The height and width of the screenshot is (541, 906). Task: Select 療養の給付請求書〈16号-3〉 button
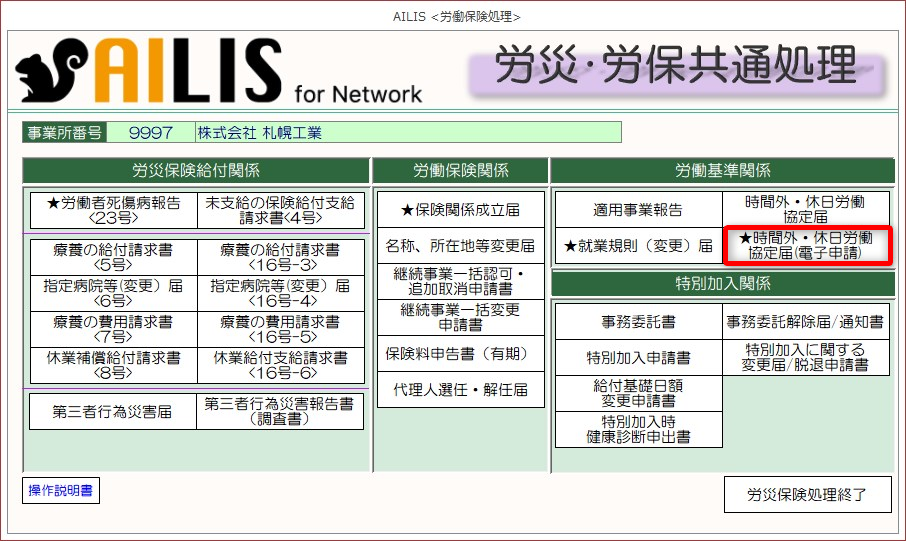pyautogui.click(x=280, y=257)
